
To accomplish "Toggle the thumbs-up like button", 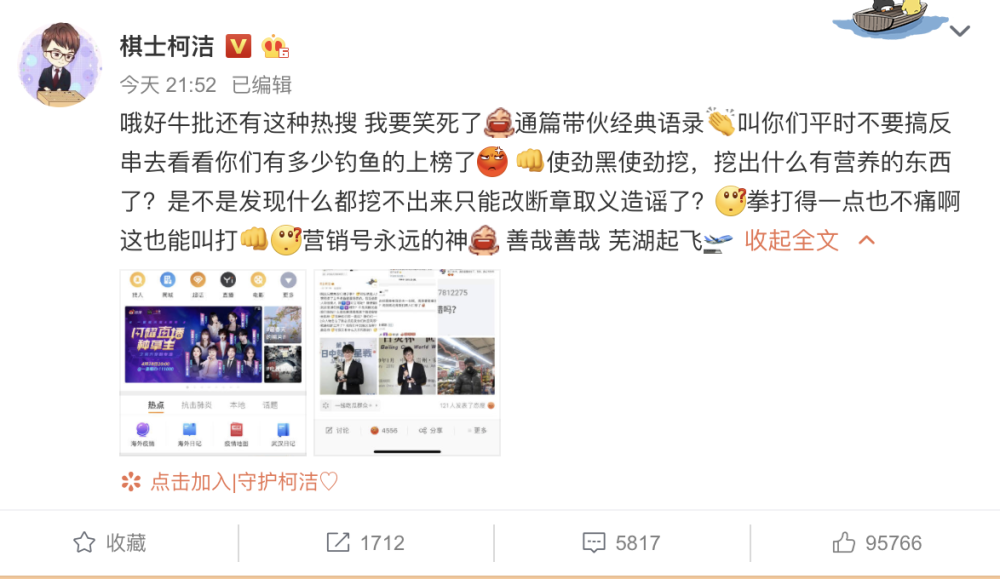I will tap(844, 543).
